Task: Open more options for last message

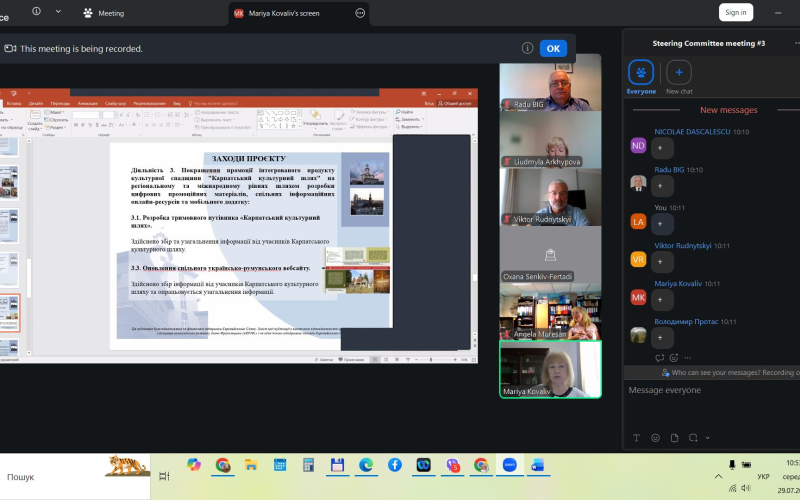Action: coord(687,358)
